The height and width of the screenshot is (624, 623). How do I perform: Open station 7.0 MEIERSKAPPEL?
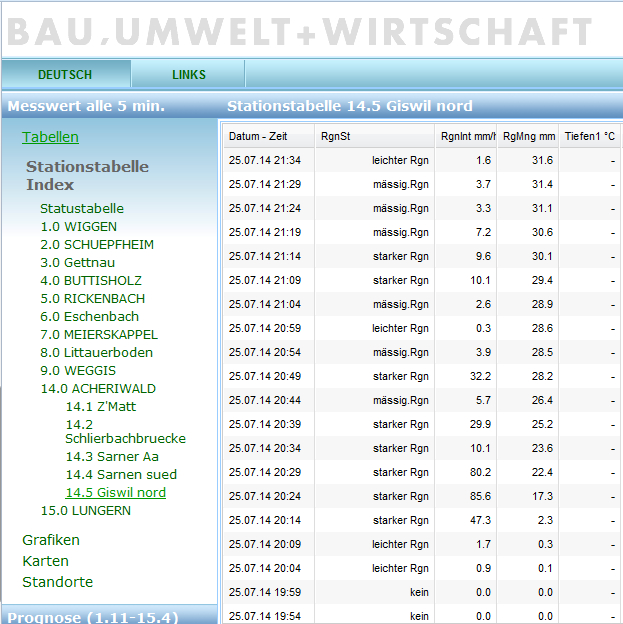click(x=98, y=335)
